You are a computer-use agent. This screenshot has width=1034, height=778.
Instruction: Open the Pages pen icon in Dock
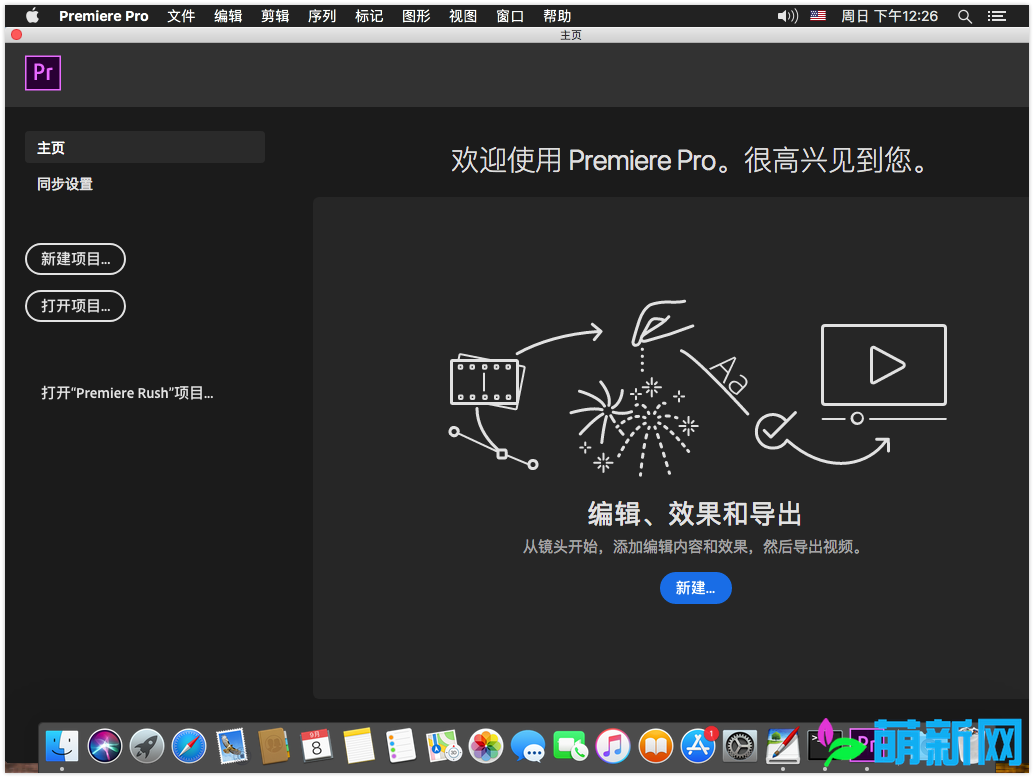click(x=783, y=746)
